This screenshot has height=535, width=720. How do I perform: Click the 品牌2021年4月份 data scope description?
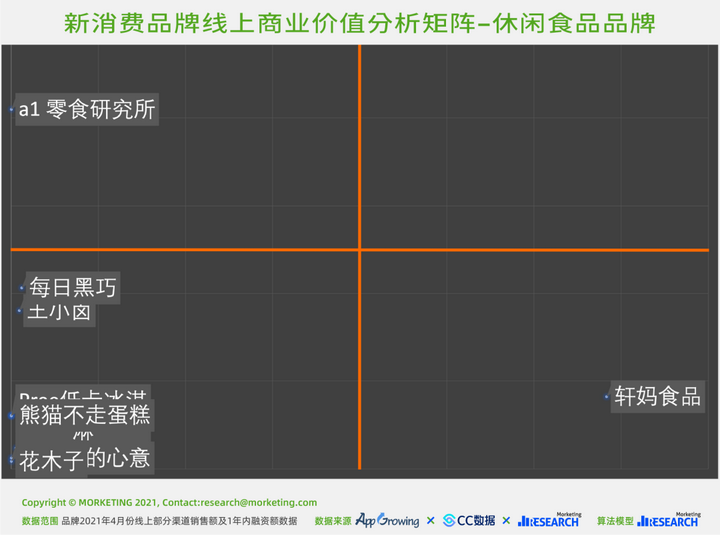click(x=180, y=521)
